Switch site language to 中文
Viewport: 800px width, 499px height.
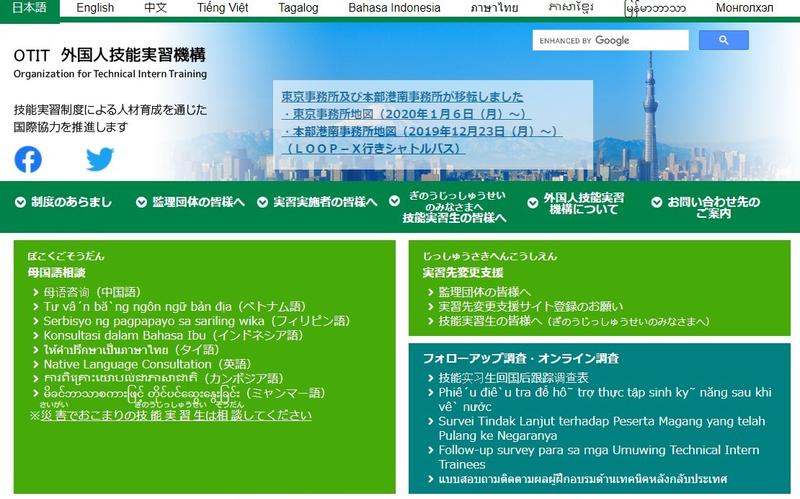click(x=156, y=8)
